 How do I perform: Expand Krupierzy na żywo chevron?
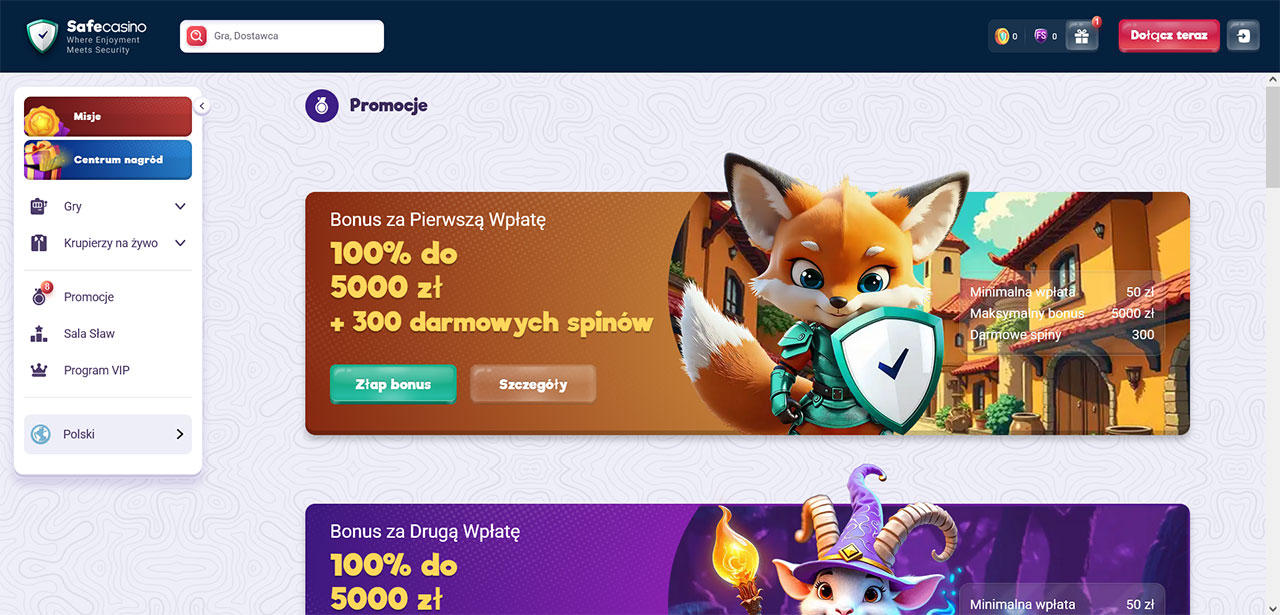180,243
